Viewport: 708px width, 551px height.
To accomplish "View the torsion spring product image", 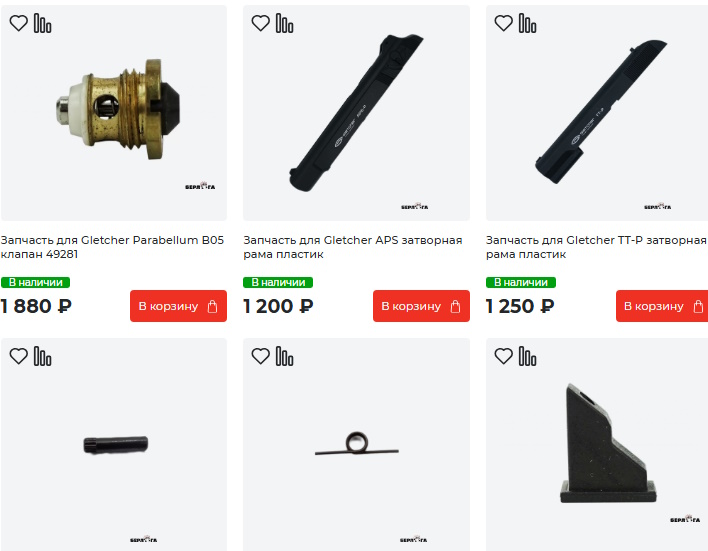I will click(x=356, y=444).
